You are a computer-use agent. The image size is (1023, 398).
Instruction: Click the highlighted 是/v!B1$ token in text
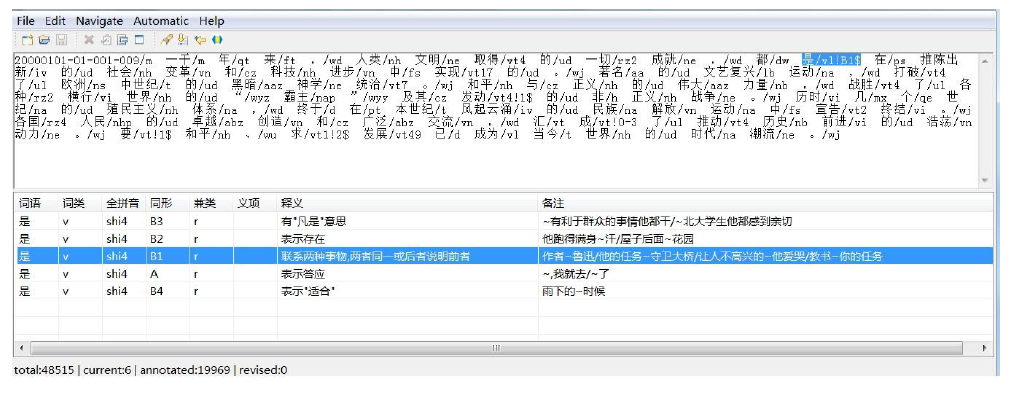pos(831,60)
